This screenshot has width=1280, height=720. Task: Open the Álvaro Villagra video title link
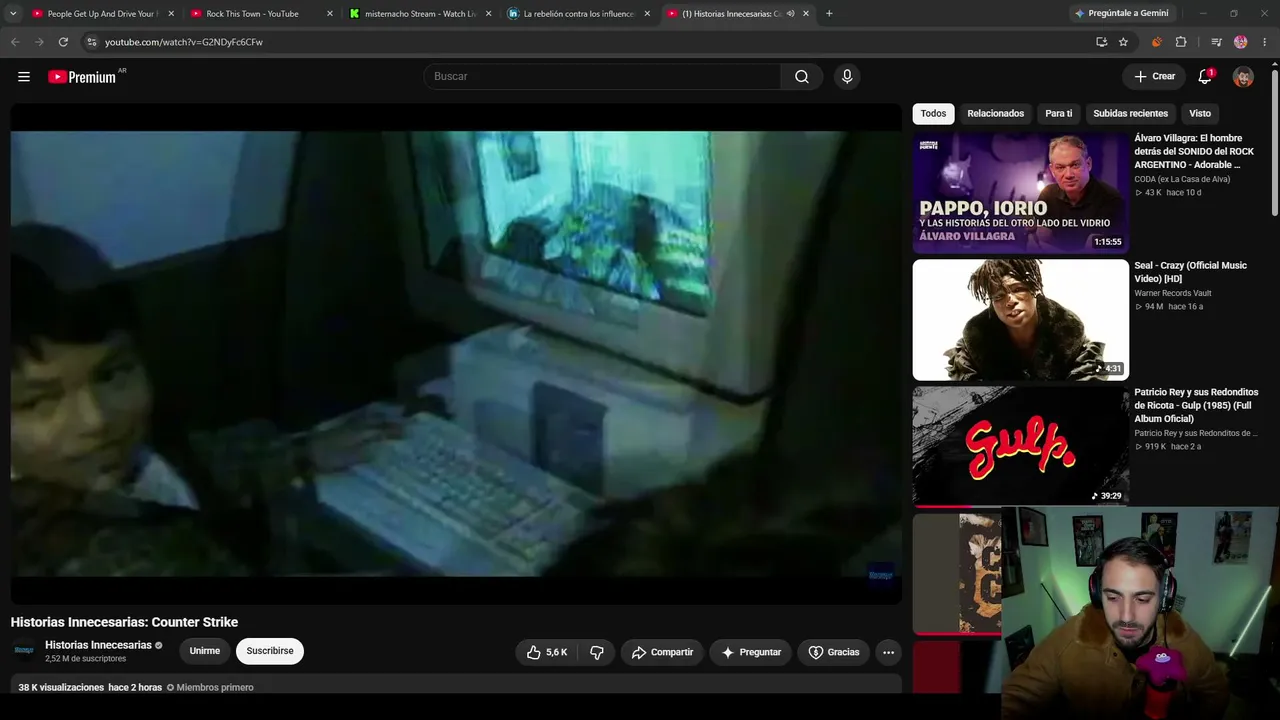[1194, 151]
